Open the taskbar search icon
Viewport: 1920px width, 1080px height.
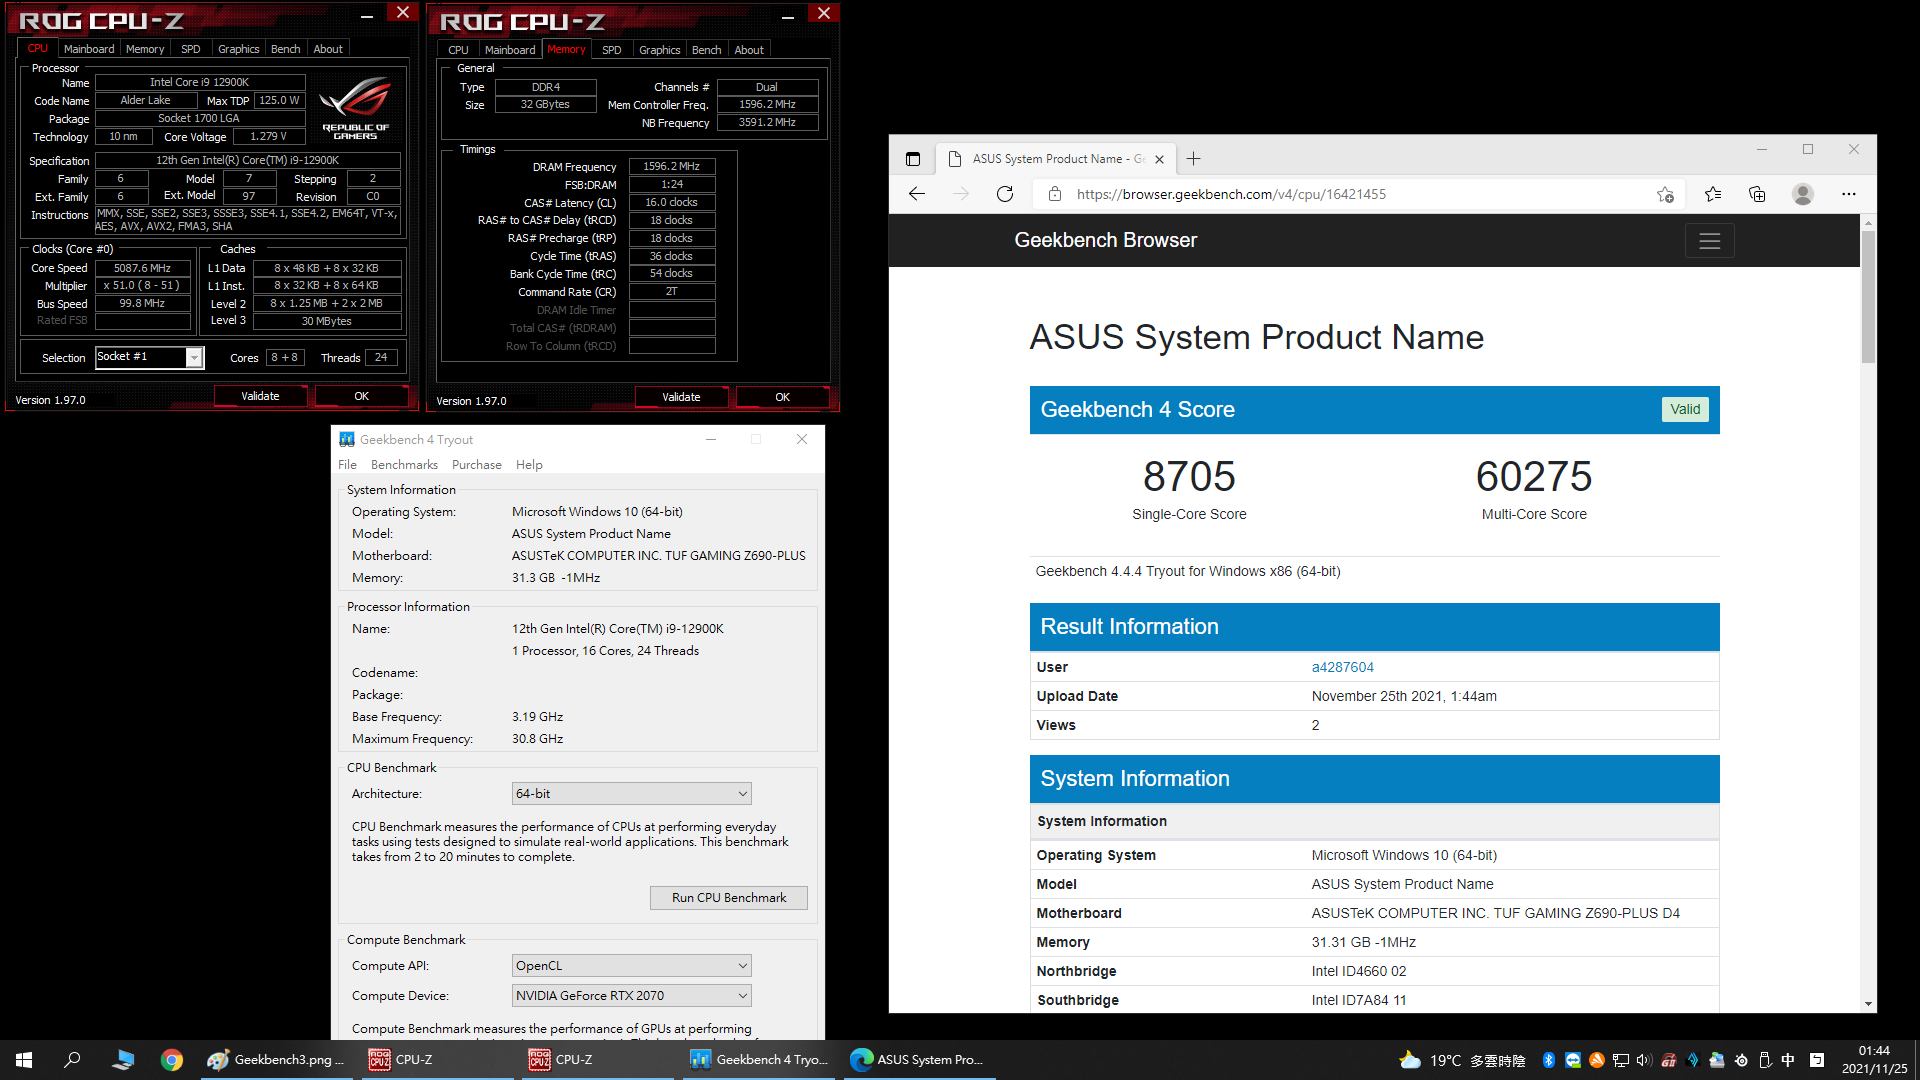click(72, 1060)
